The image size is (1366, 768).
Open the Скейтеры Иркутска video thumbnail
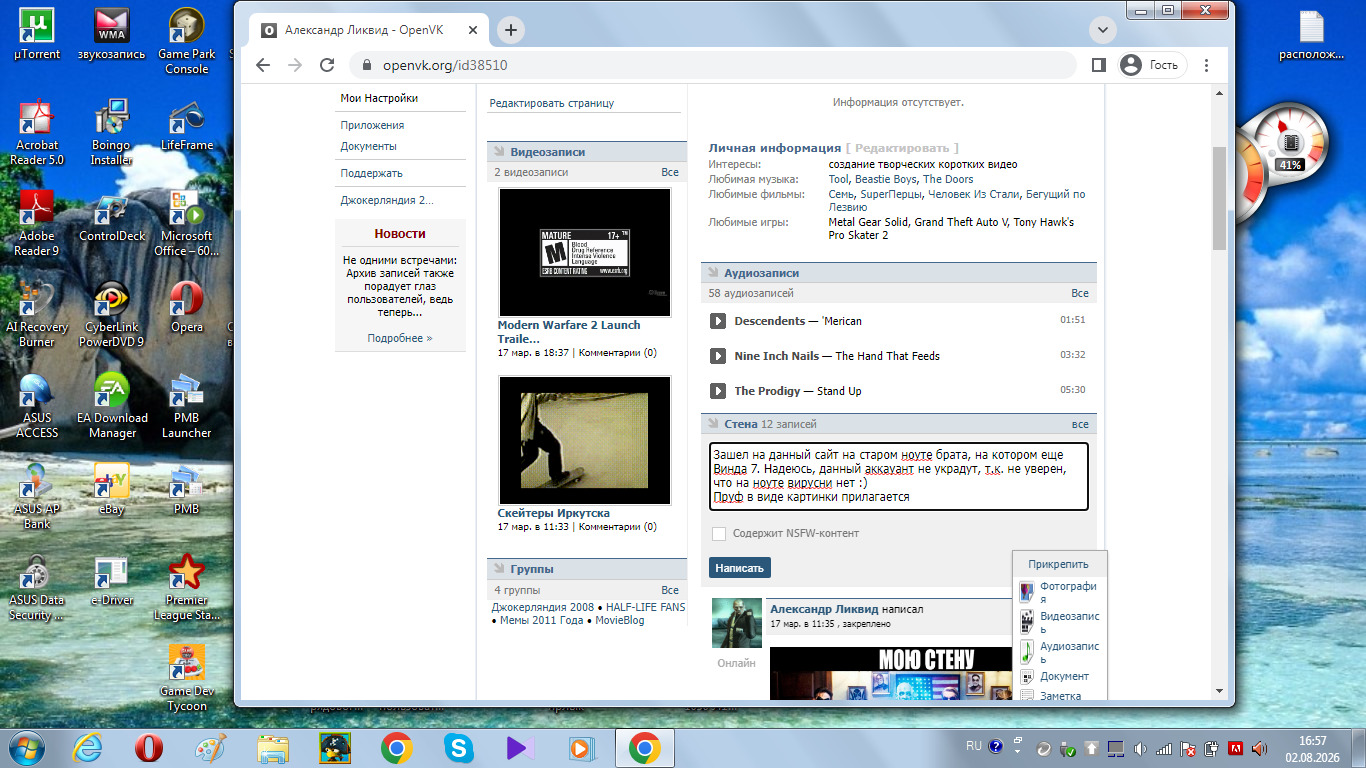[585, 440]
